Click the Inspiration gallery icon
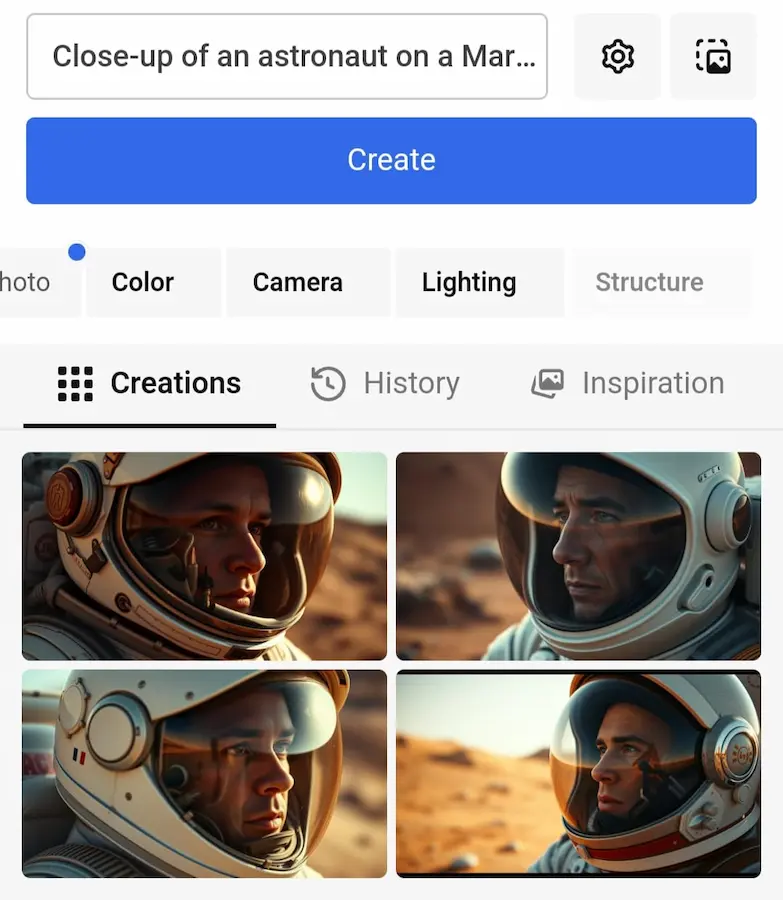 click(547, 383)
